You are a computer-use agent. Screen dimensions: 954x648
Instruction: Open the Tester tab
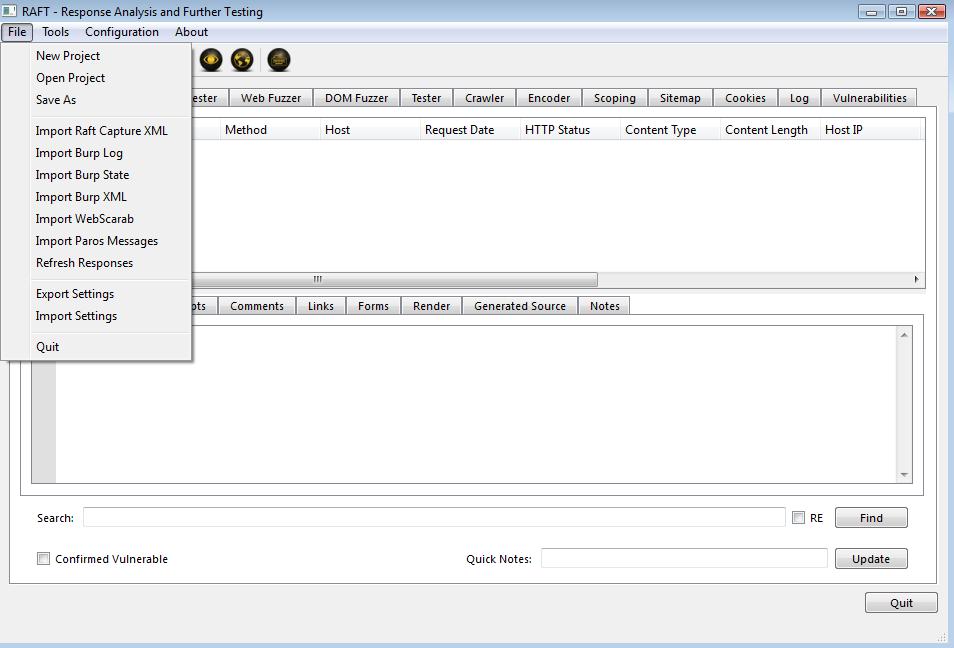tap(426, 98)
